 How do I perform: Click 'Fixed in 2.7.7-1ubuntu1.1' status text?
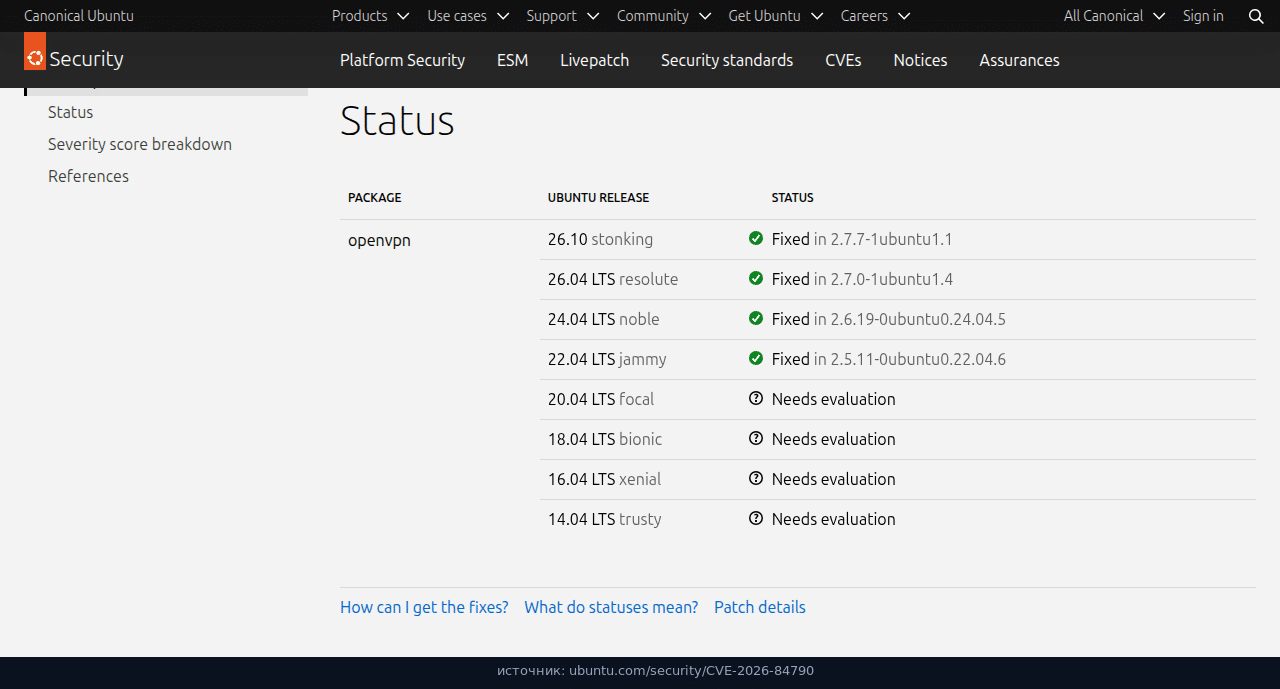(x=862, y=239)
